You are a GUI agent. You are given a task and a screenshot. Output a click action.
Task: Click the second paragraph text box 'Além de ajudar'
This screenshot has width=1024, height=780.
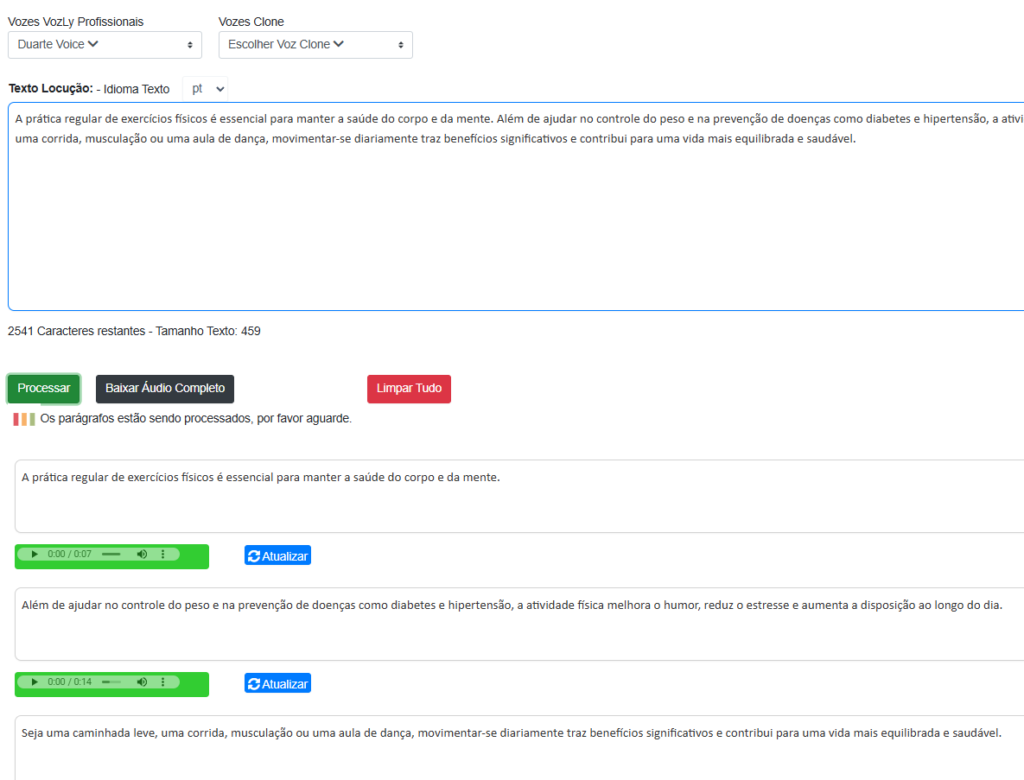coord(519,625)
